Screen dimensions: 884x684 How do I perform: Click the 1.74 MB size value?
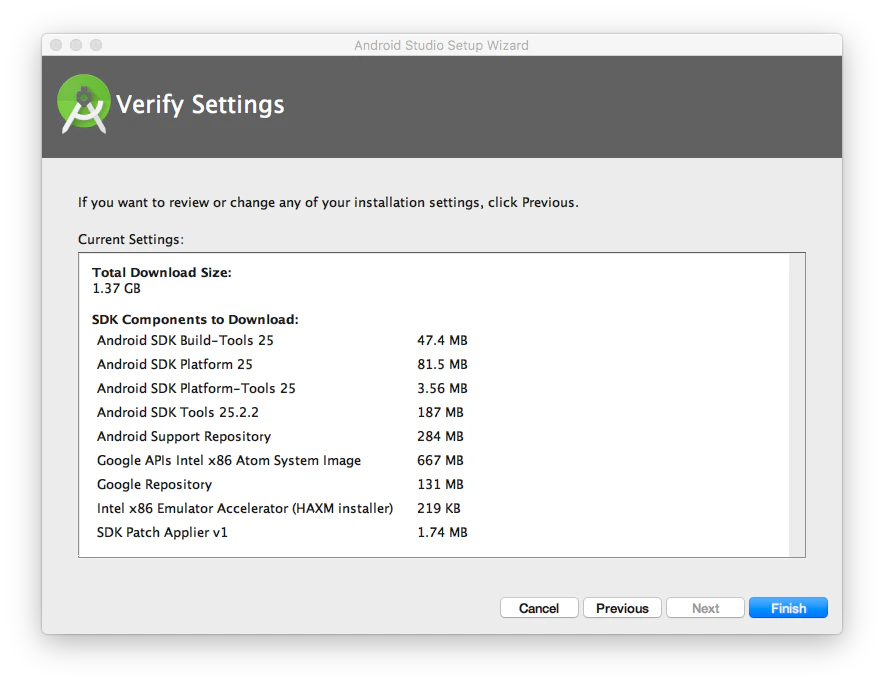[x=443, y=532]
